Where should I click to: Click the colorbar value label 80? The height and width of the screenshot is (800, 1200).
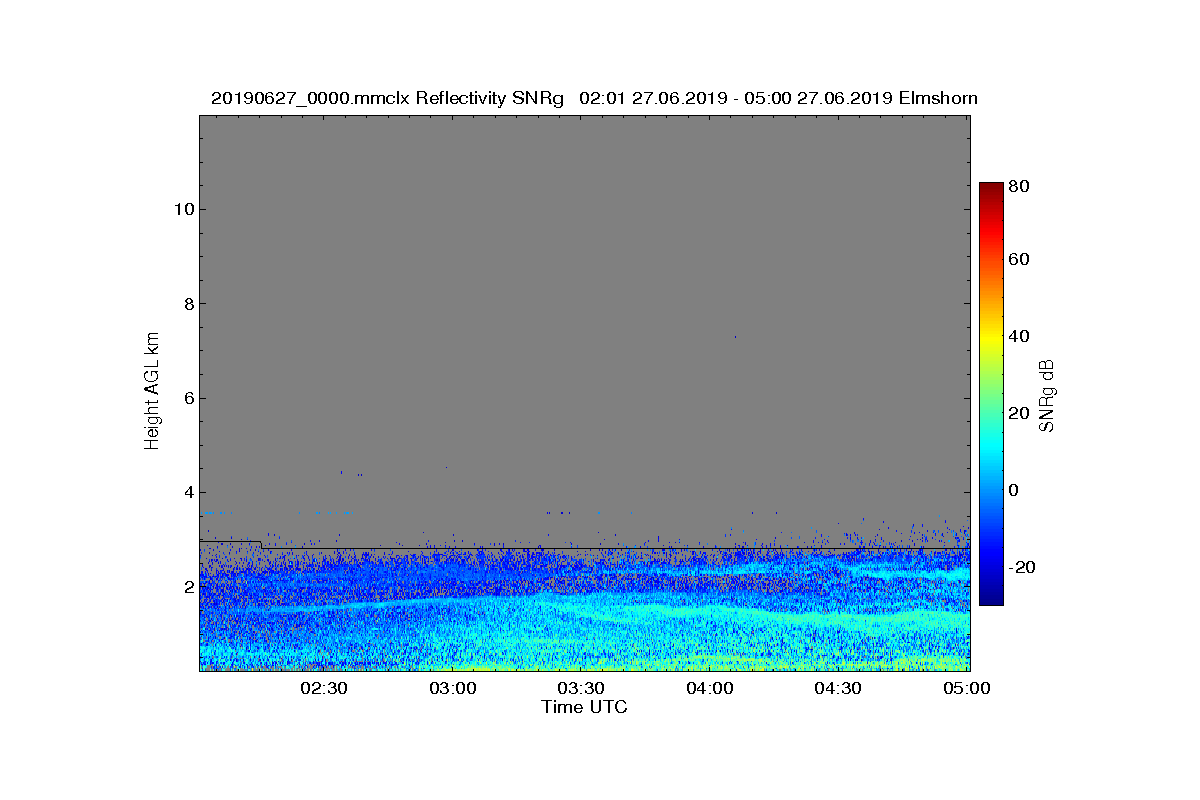click(x=1020, y=185)
